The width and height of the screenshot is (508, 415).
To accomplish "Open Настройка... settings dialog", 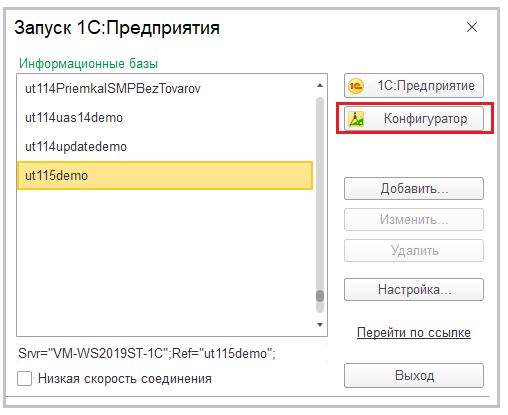I will tap(414, 289).
